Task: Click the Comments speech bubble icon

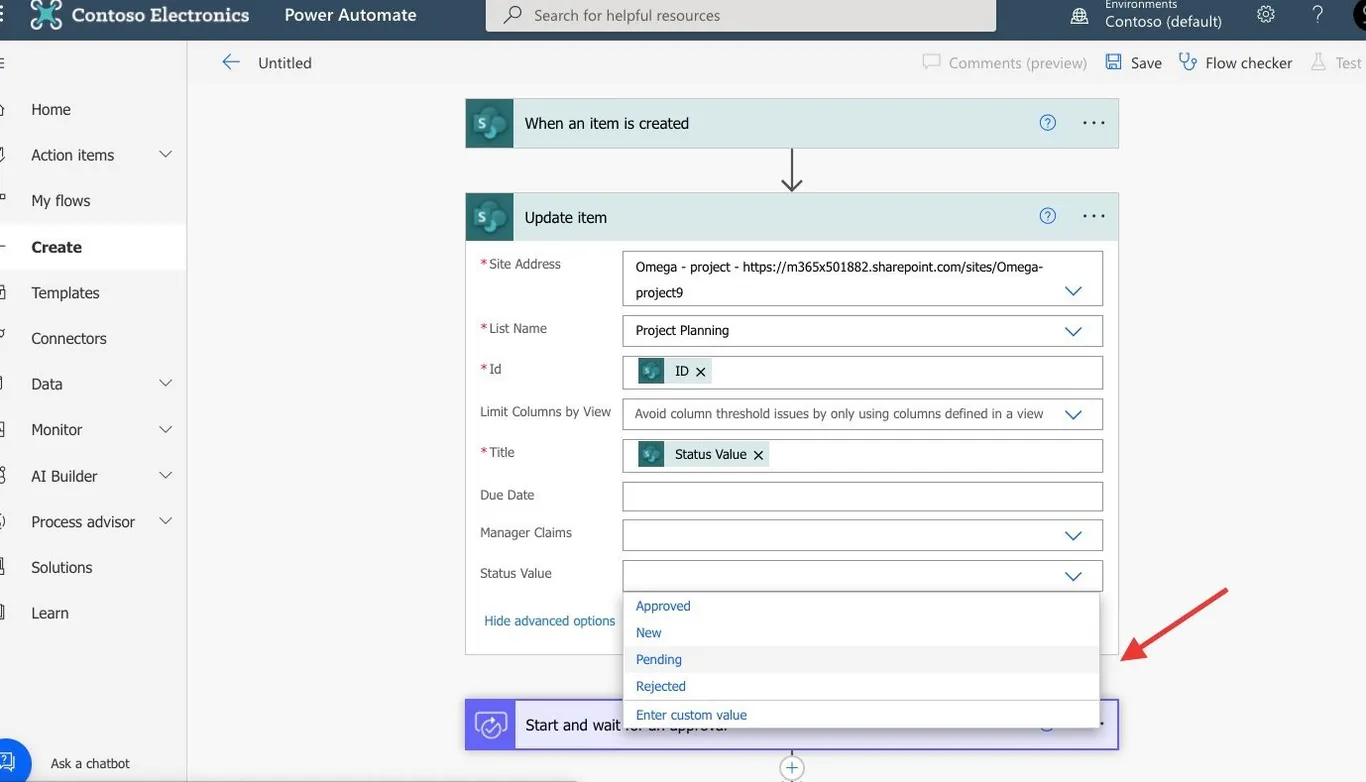Action: (x=931, y=62)
